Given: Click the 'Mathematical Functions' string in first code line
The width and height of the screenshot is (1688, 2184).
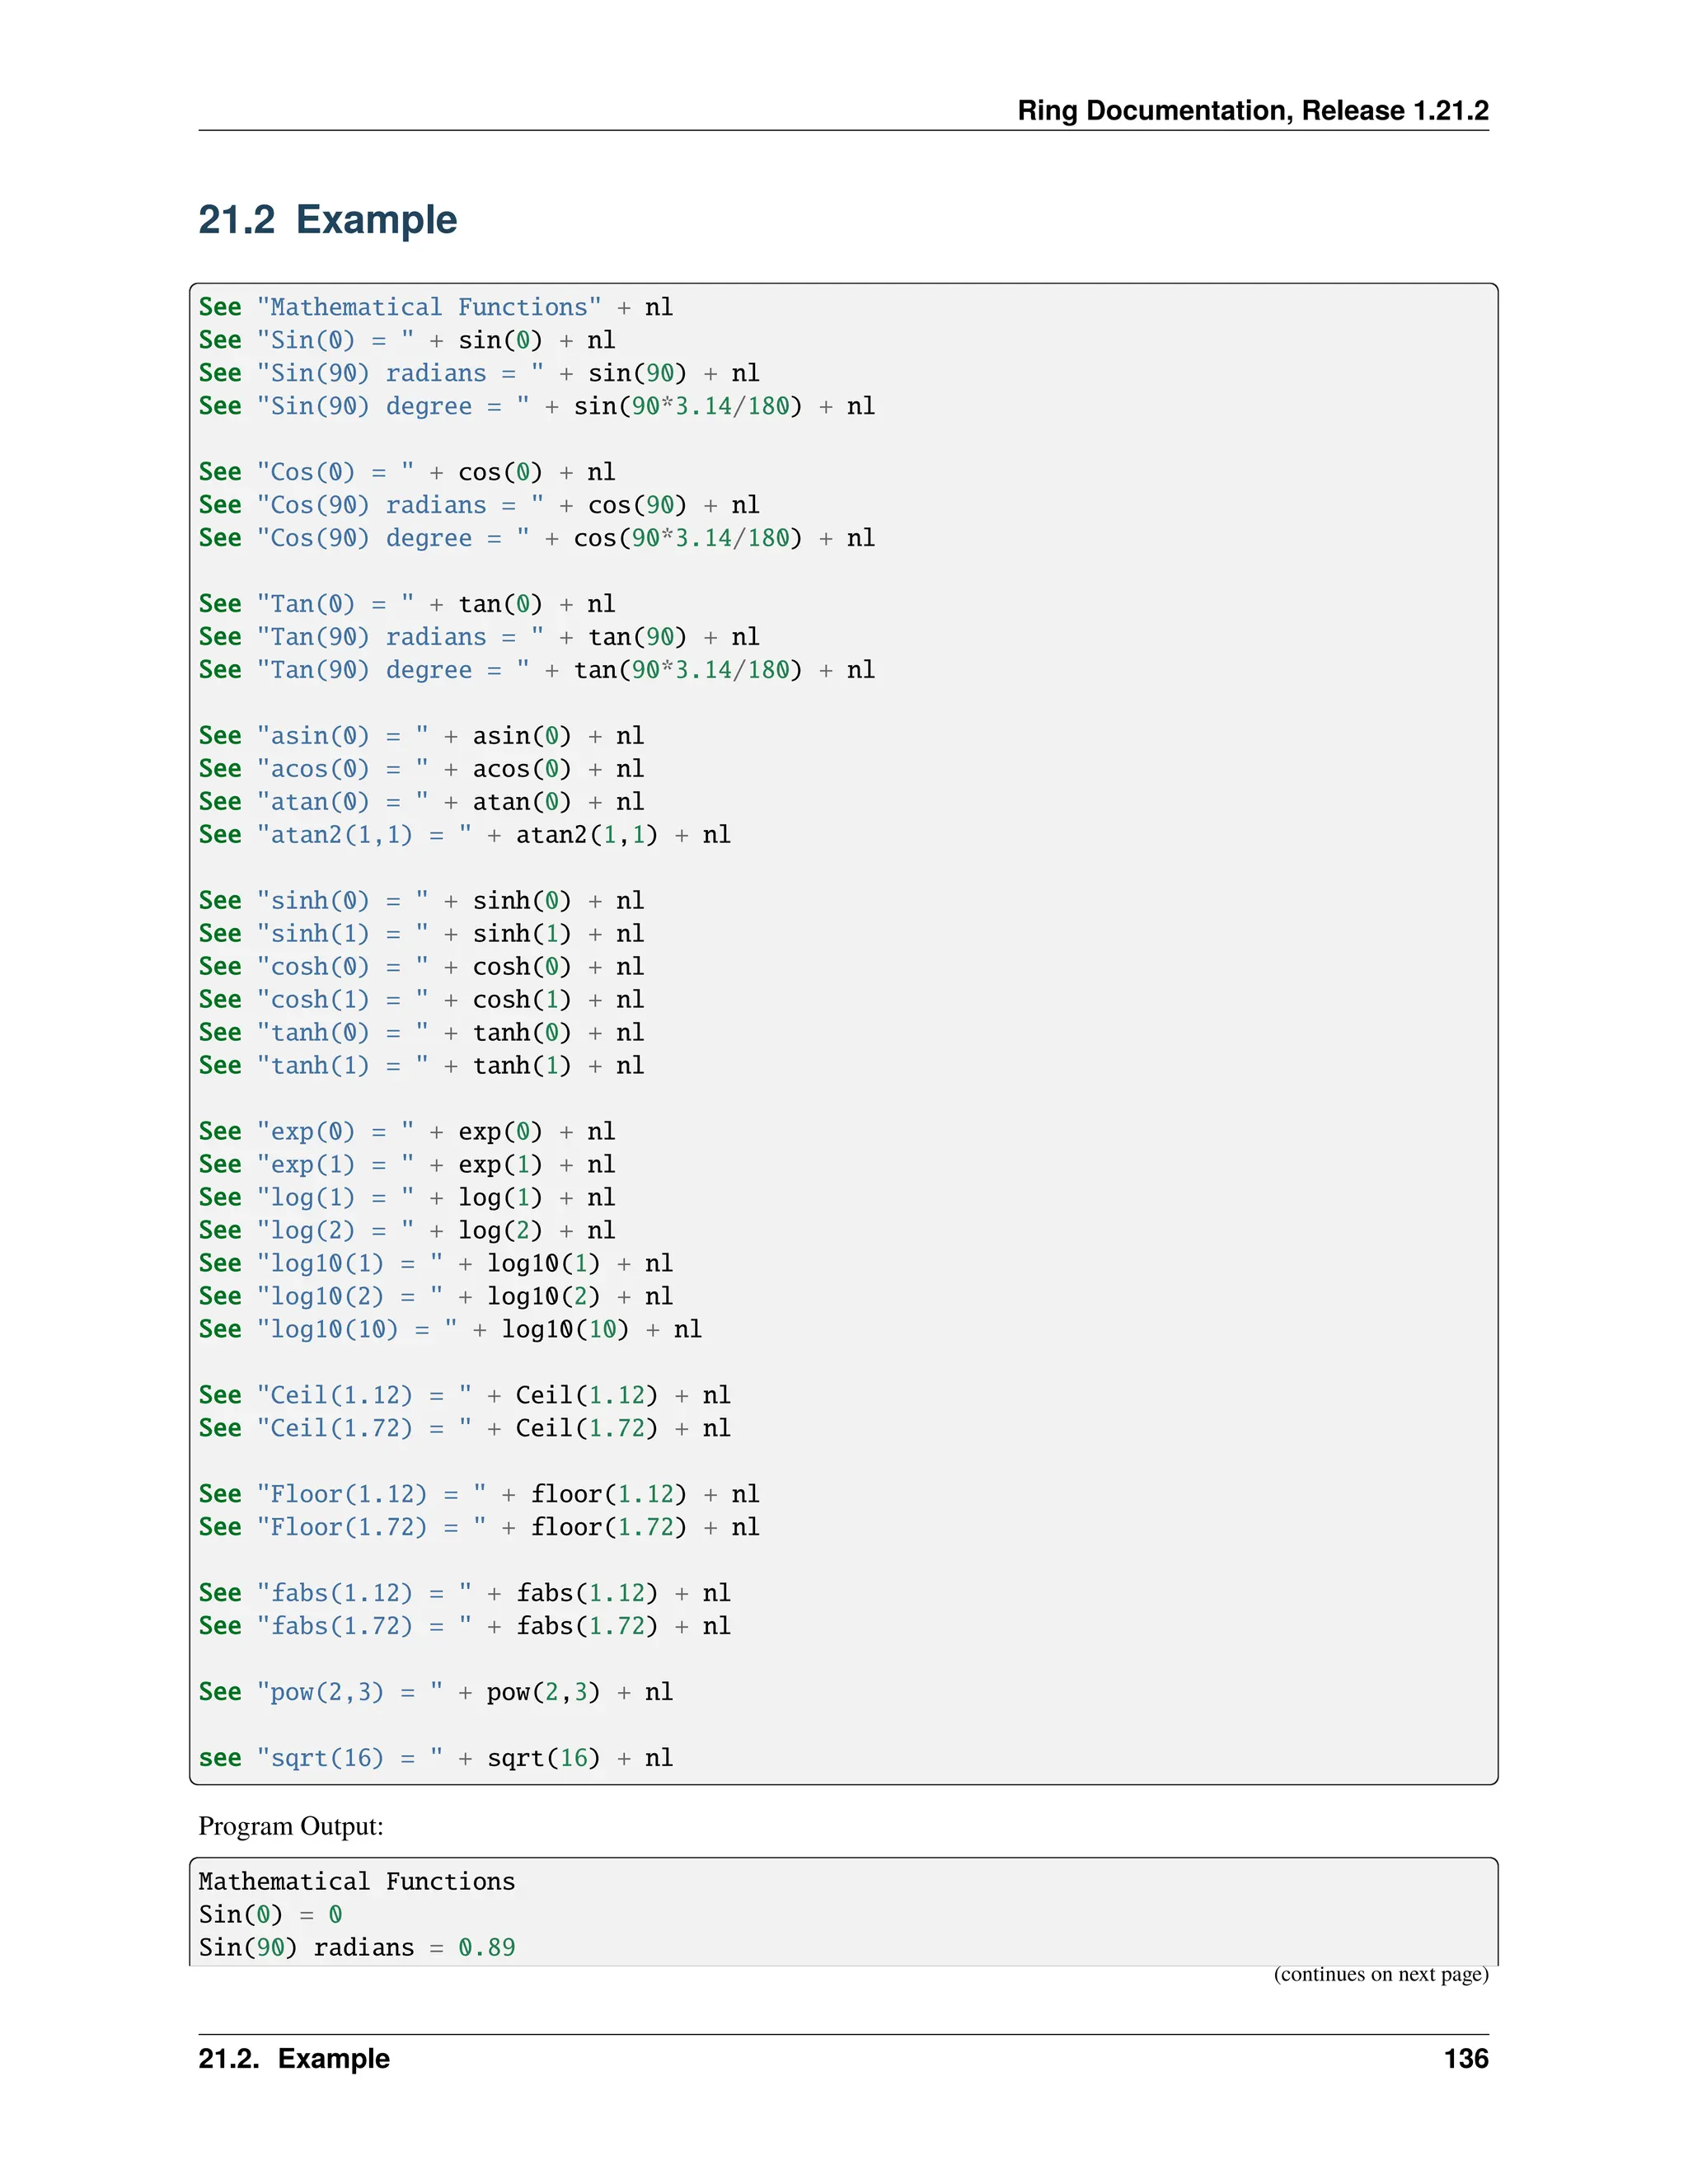Looking at the screenshot, I should (429, 307).
